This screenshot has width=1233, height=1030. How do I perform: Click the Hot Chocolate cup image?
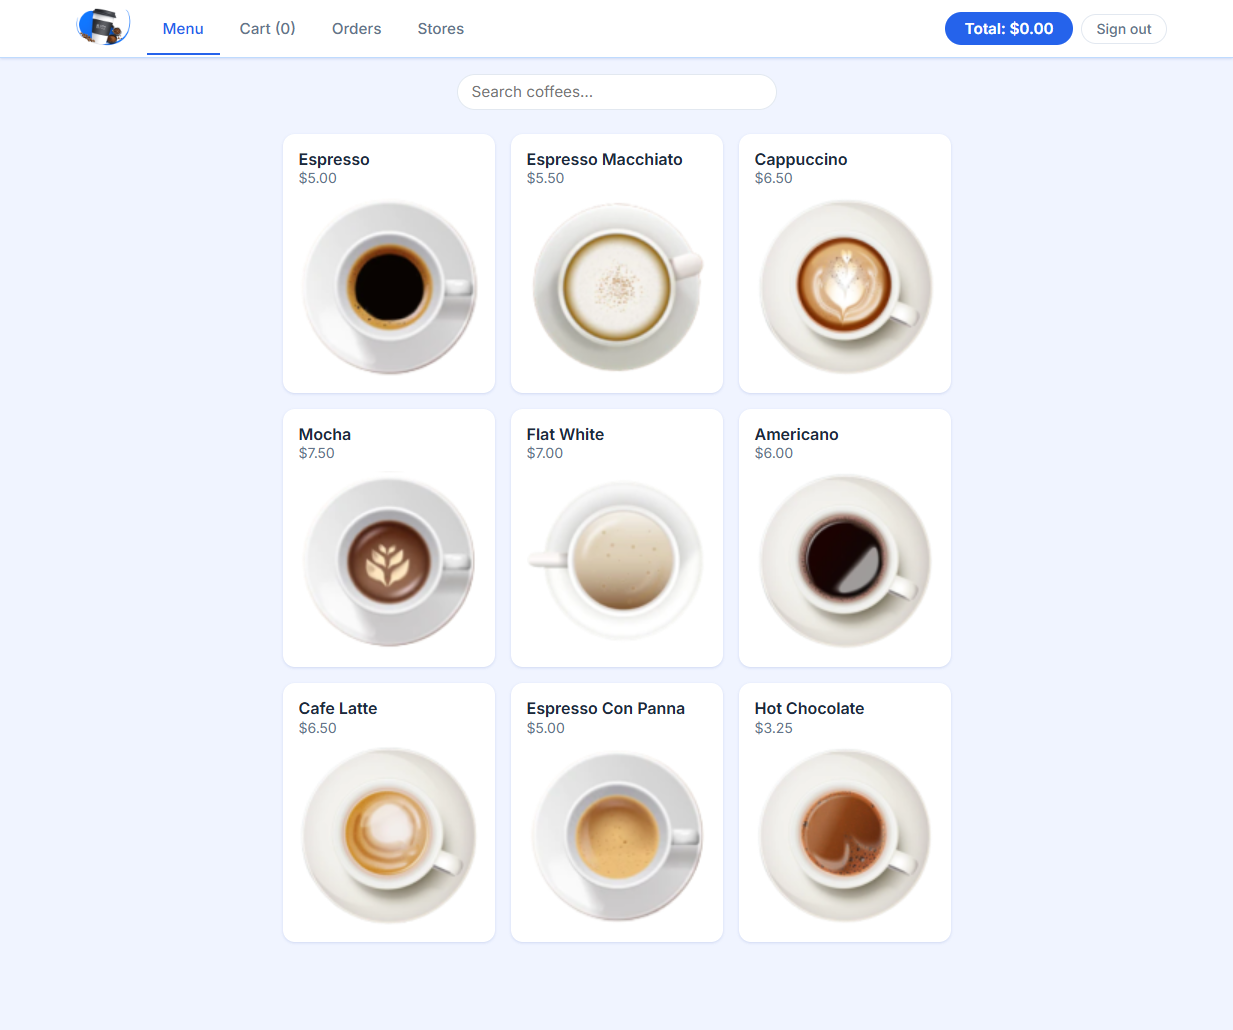click(845, 835)
